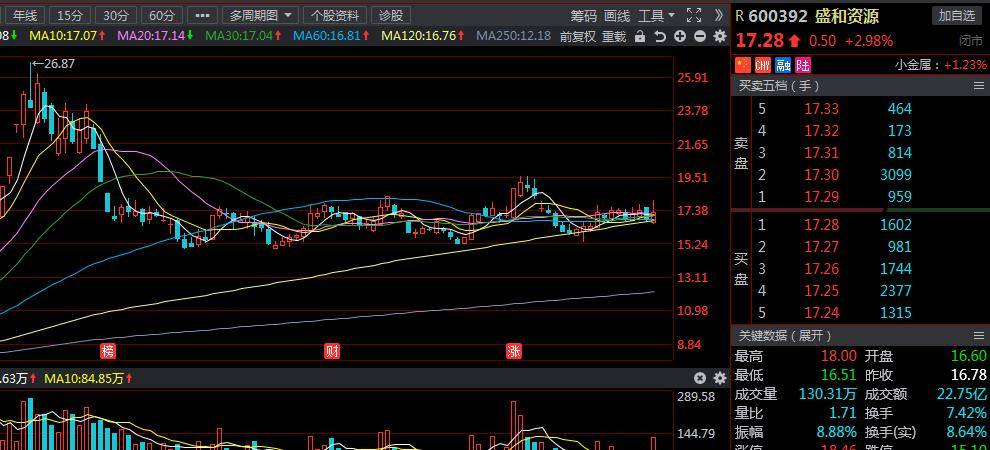The height and width of the screenshot is (450, 990).
Task: Zoom in chart with plus icon
Action: [680, 36]
